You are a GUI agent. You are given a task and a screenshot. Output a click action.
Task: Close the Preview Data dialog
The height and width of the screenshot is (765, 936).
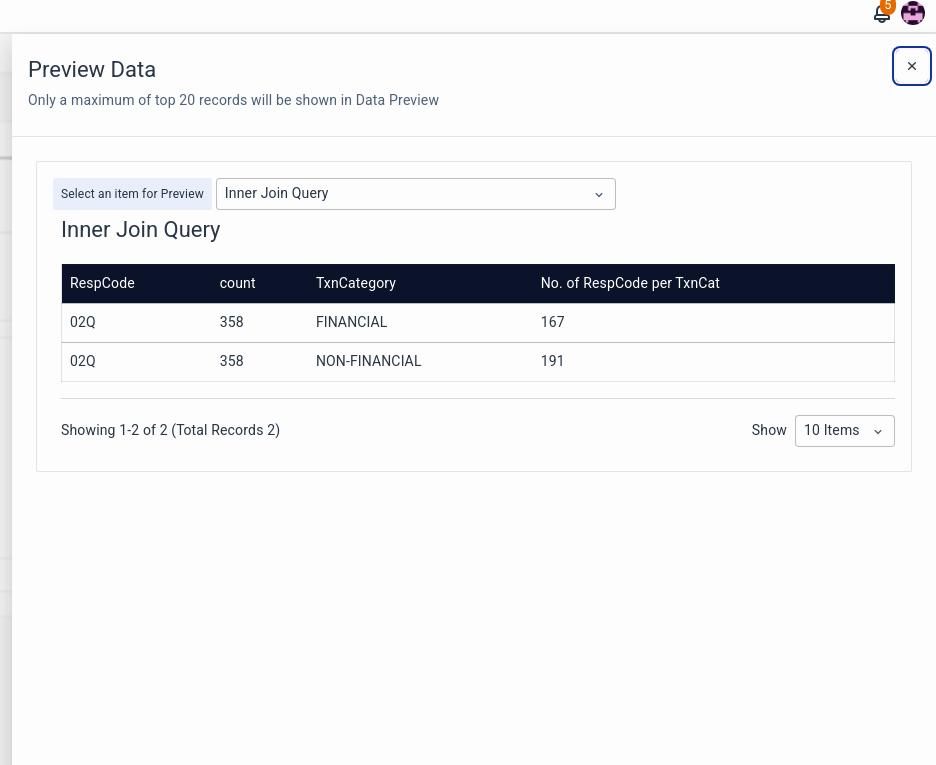coord(911,66)
